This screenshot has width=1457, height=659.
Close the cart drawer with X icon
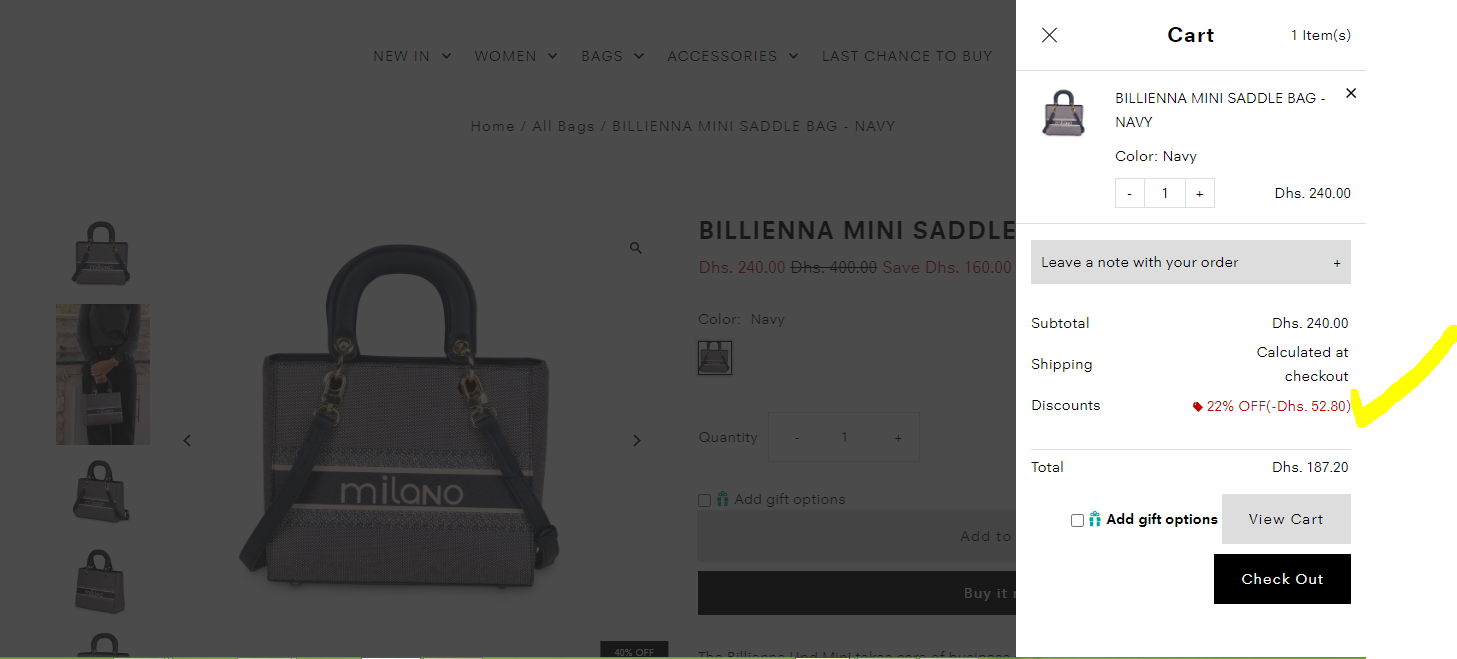tap(1049, 35)
